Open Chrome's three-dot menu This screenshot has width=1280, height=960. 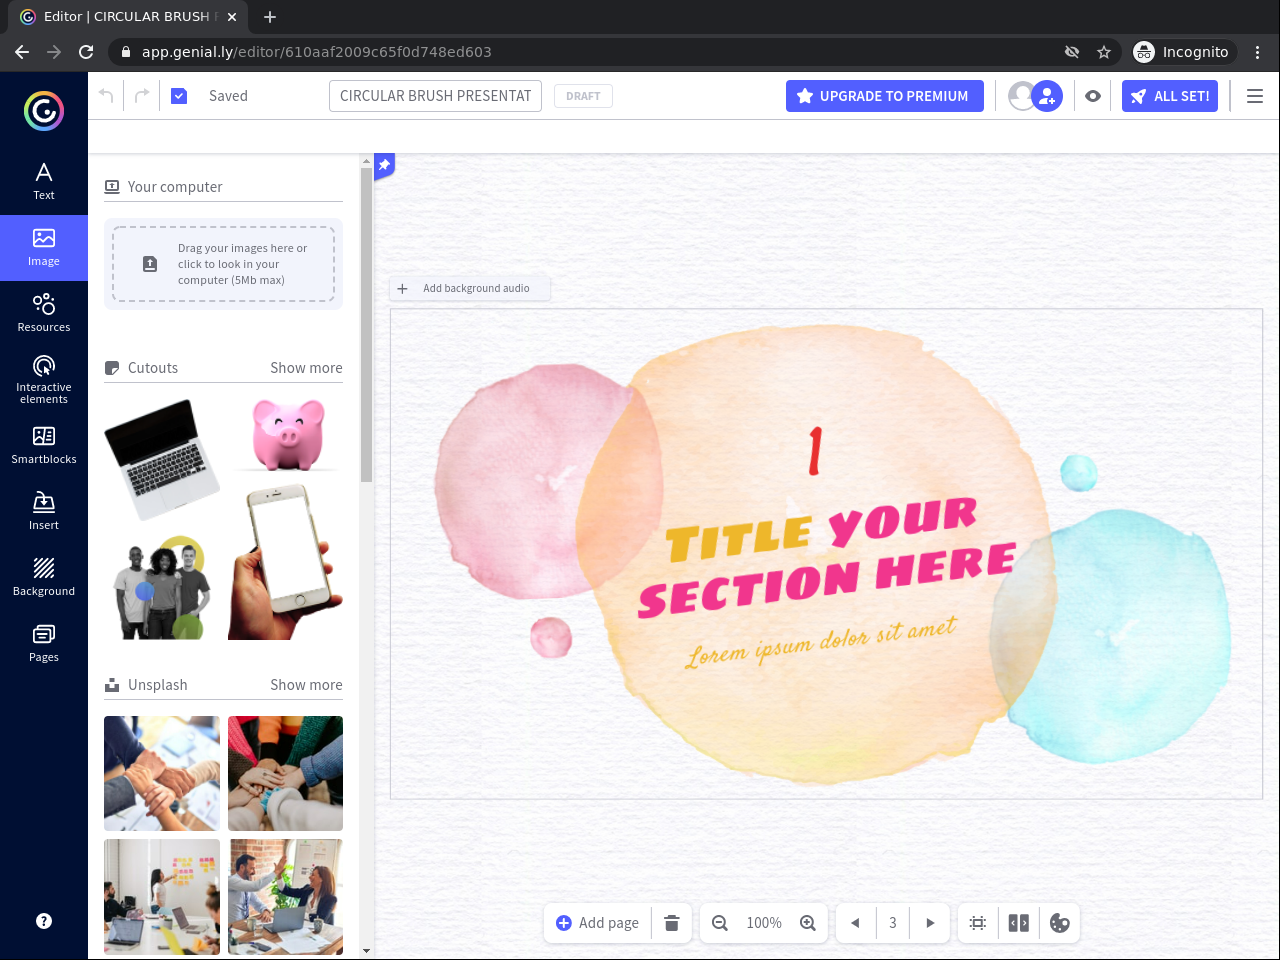(1258, 52)
